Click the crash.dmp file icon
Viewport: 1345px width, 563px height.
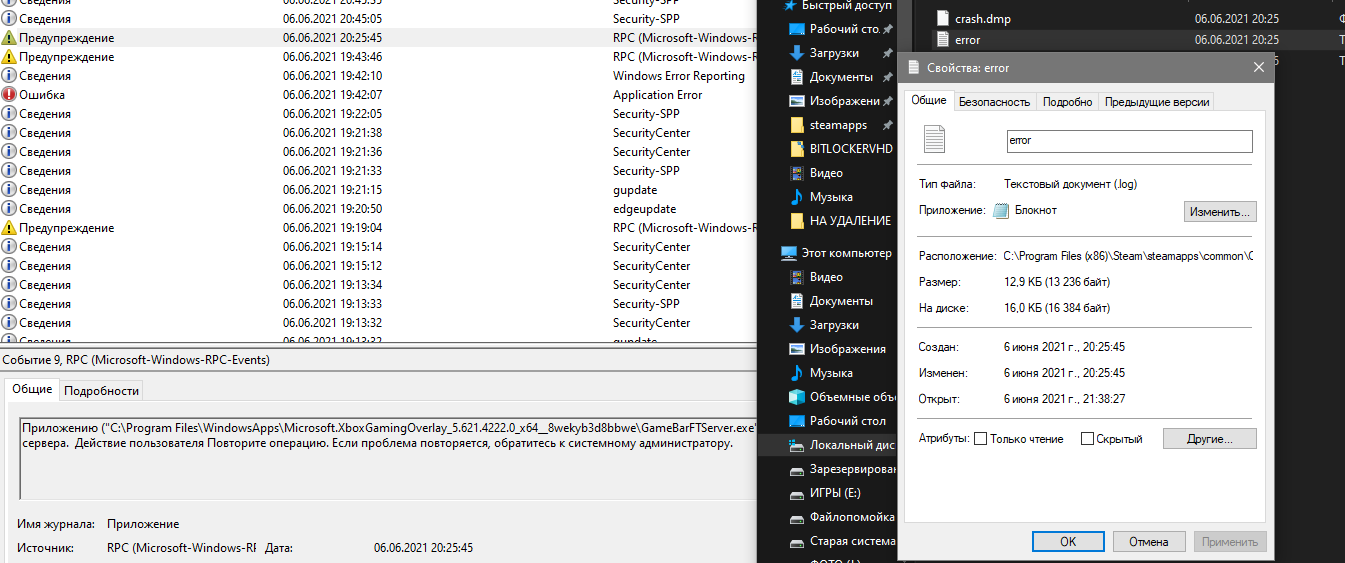tap(942, 18)
